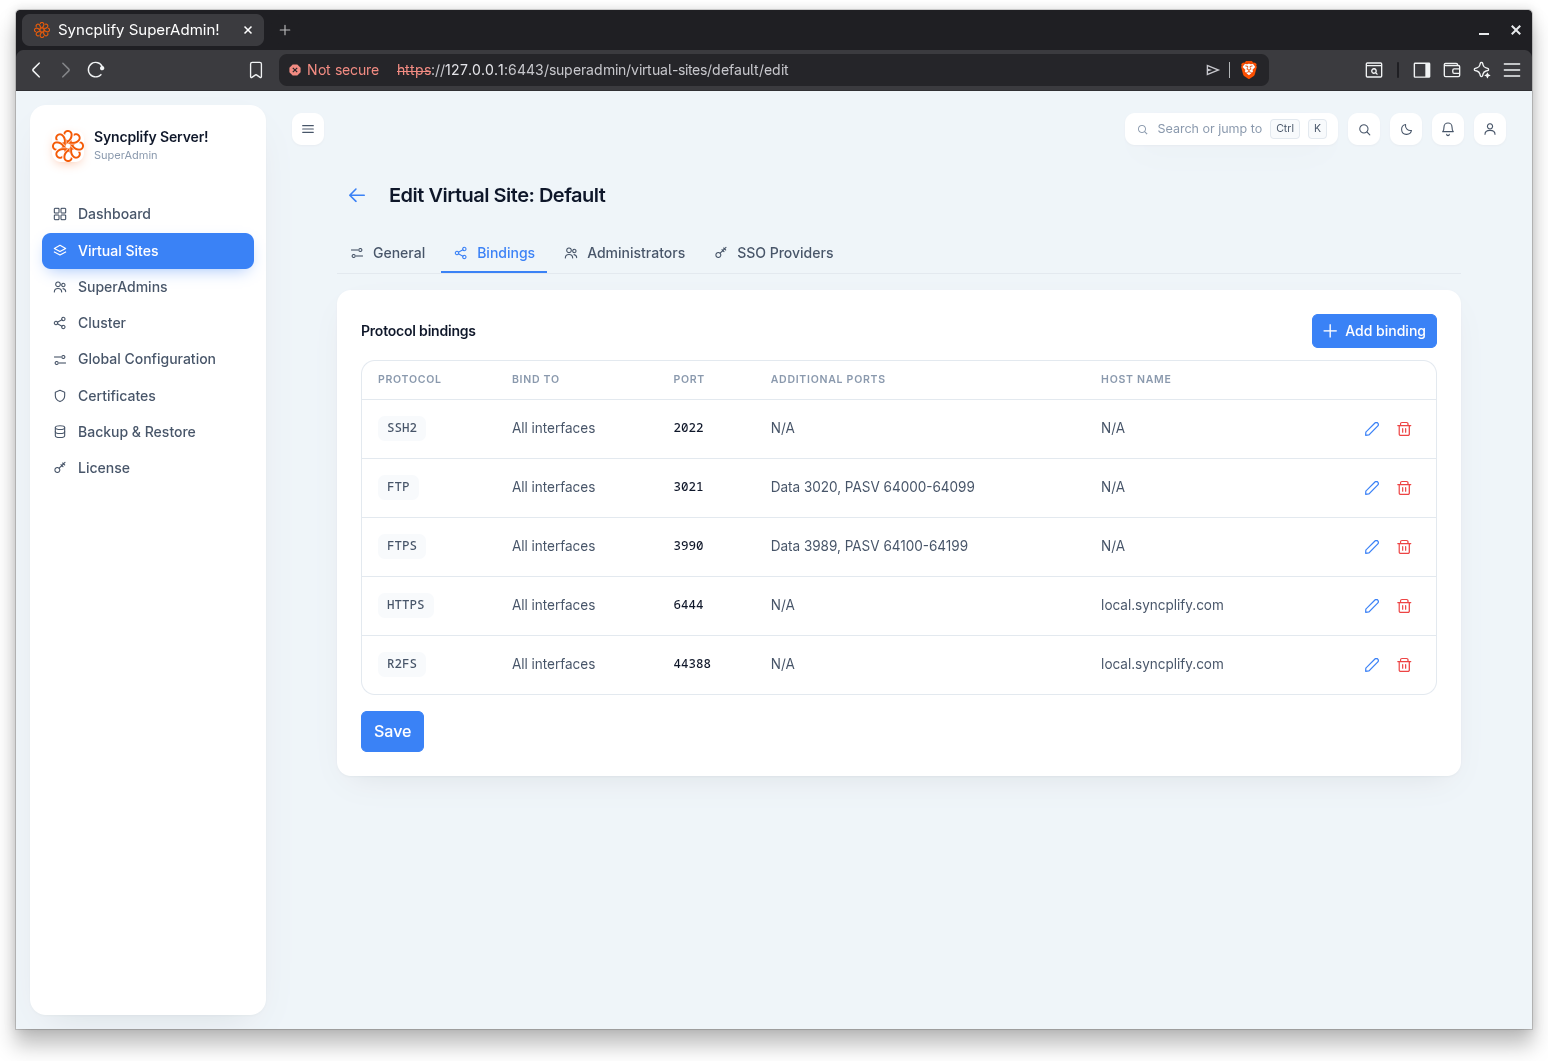Click the ADDITIONAL PORTS column header
1548x1061 pixels.
[827, 379]
